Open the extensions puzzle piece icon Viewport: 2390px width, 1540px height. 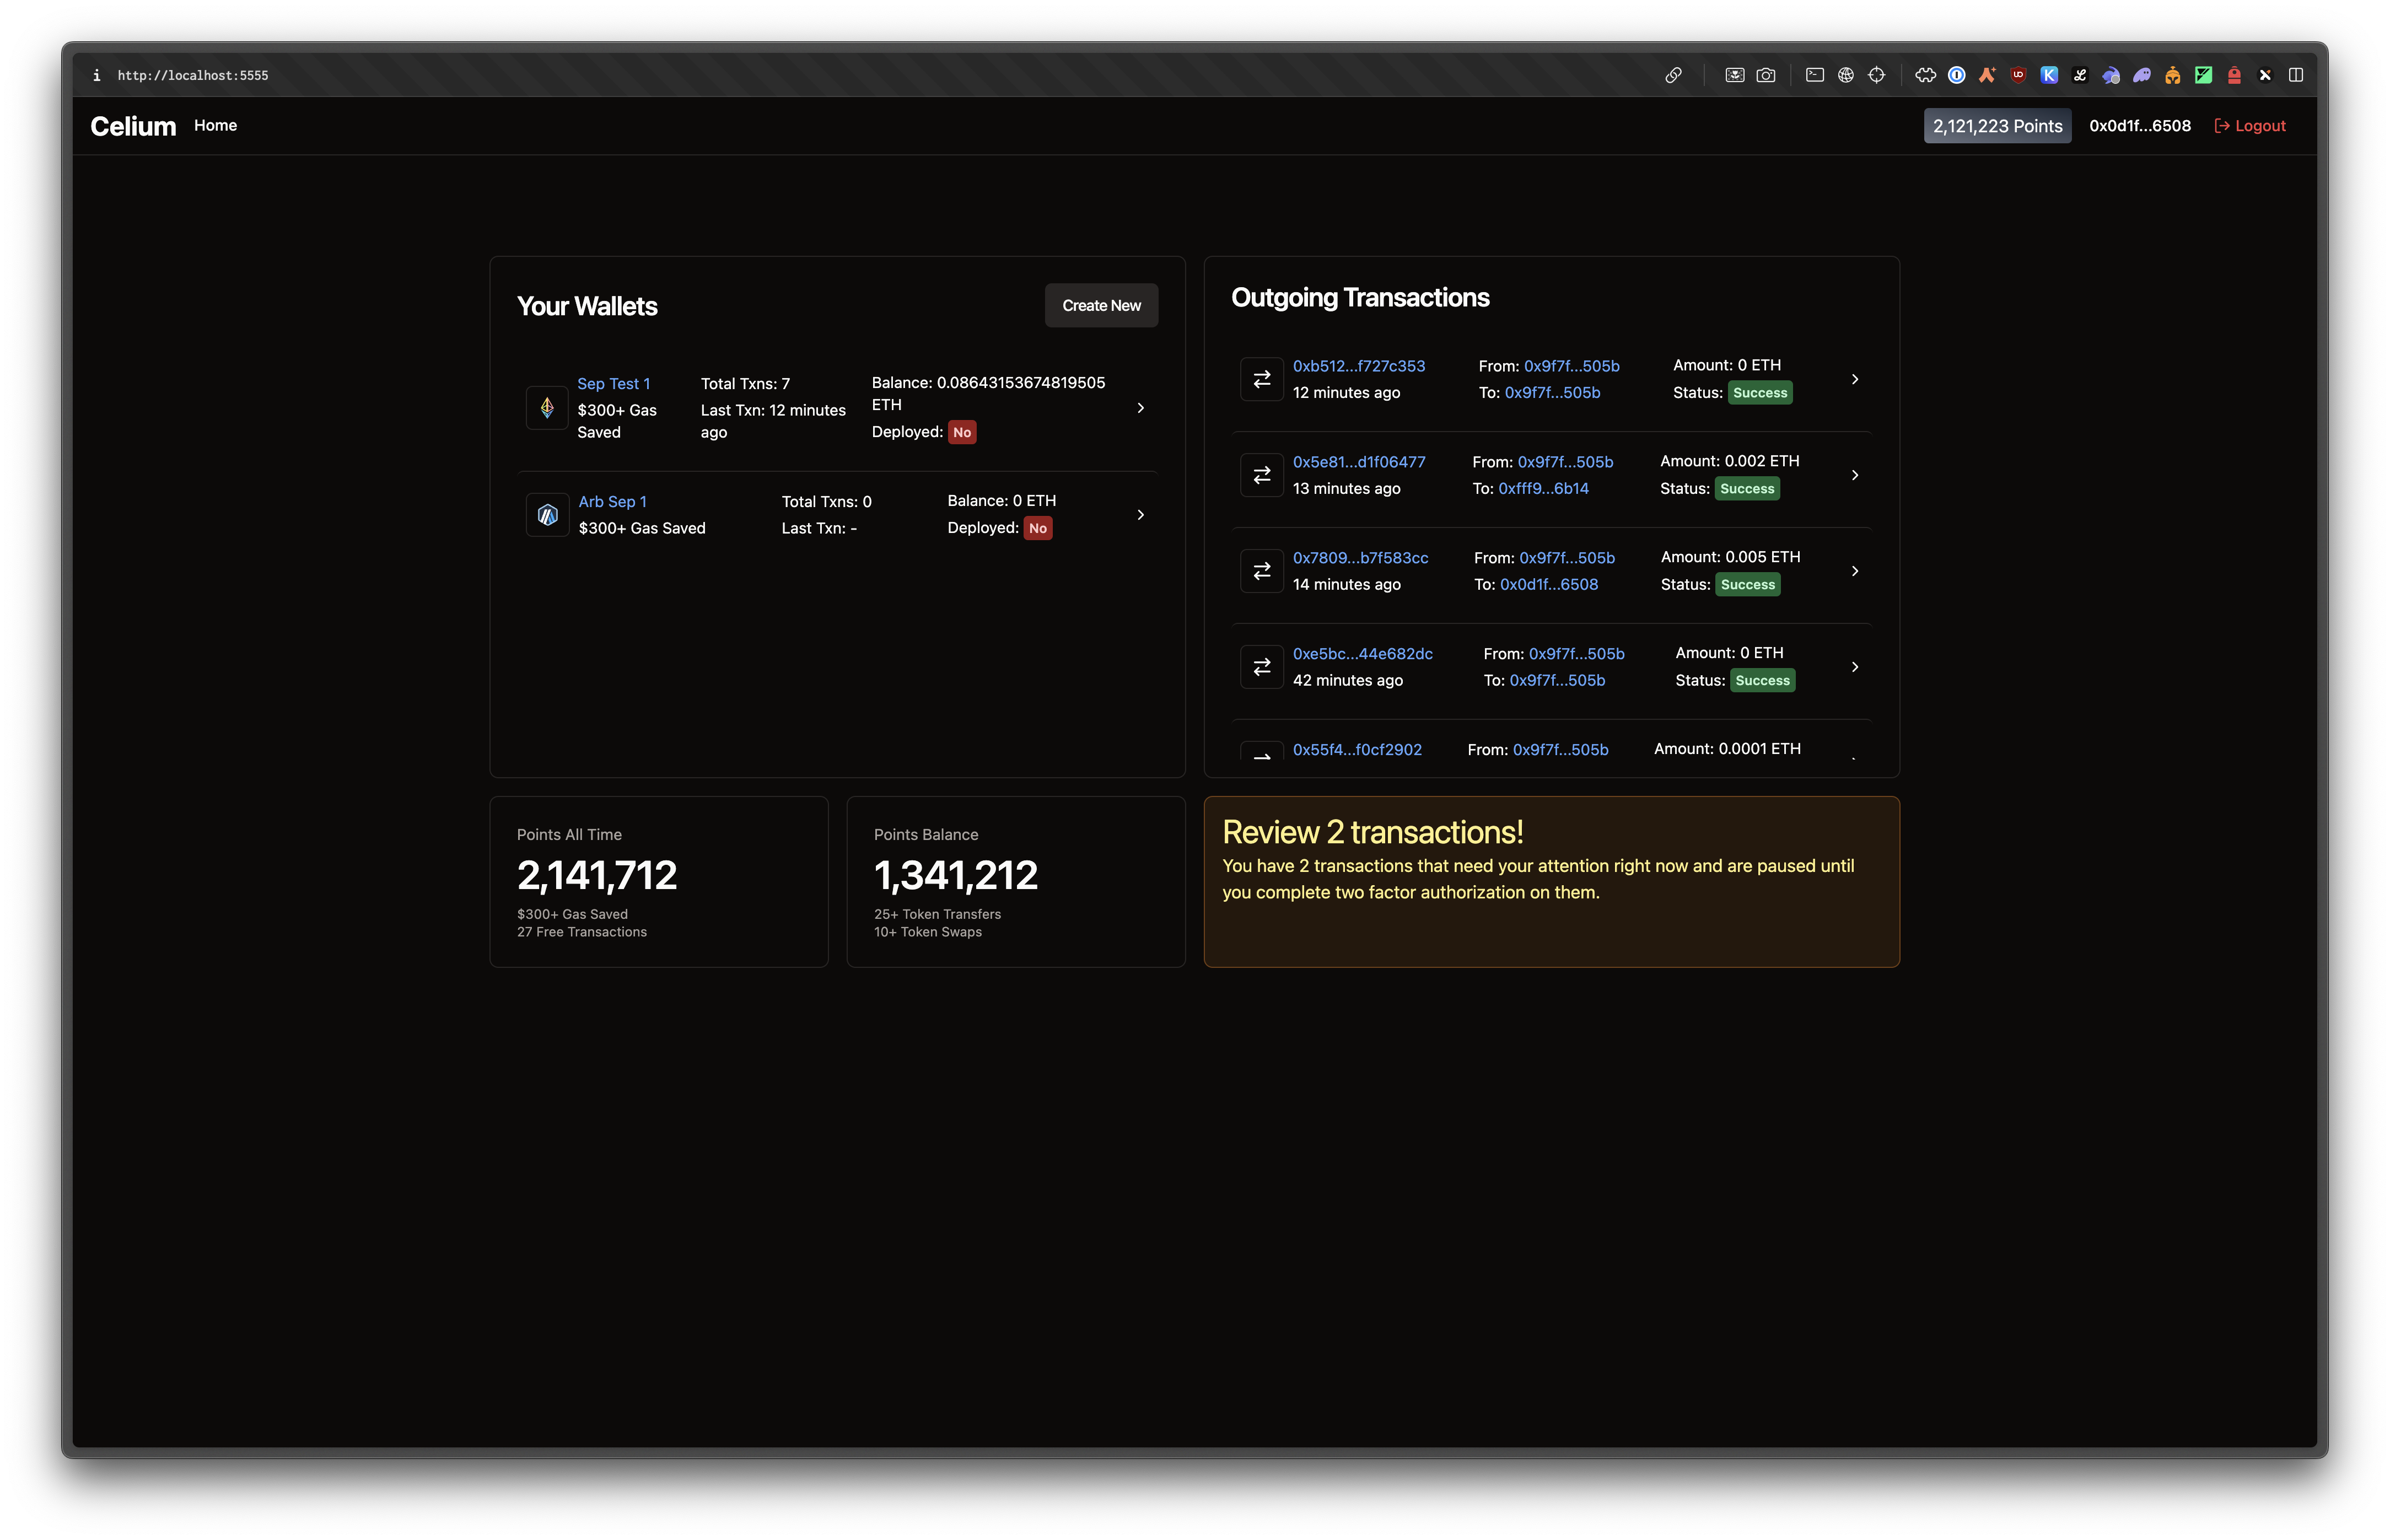point(1925,75)
